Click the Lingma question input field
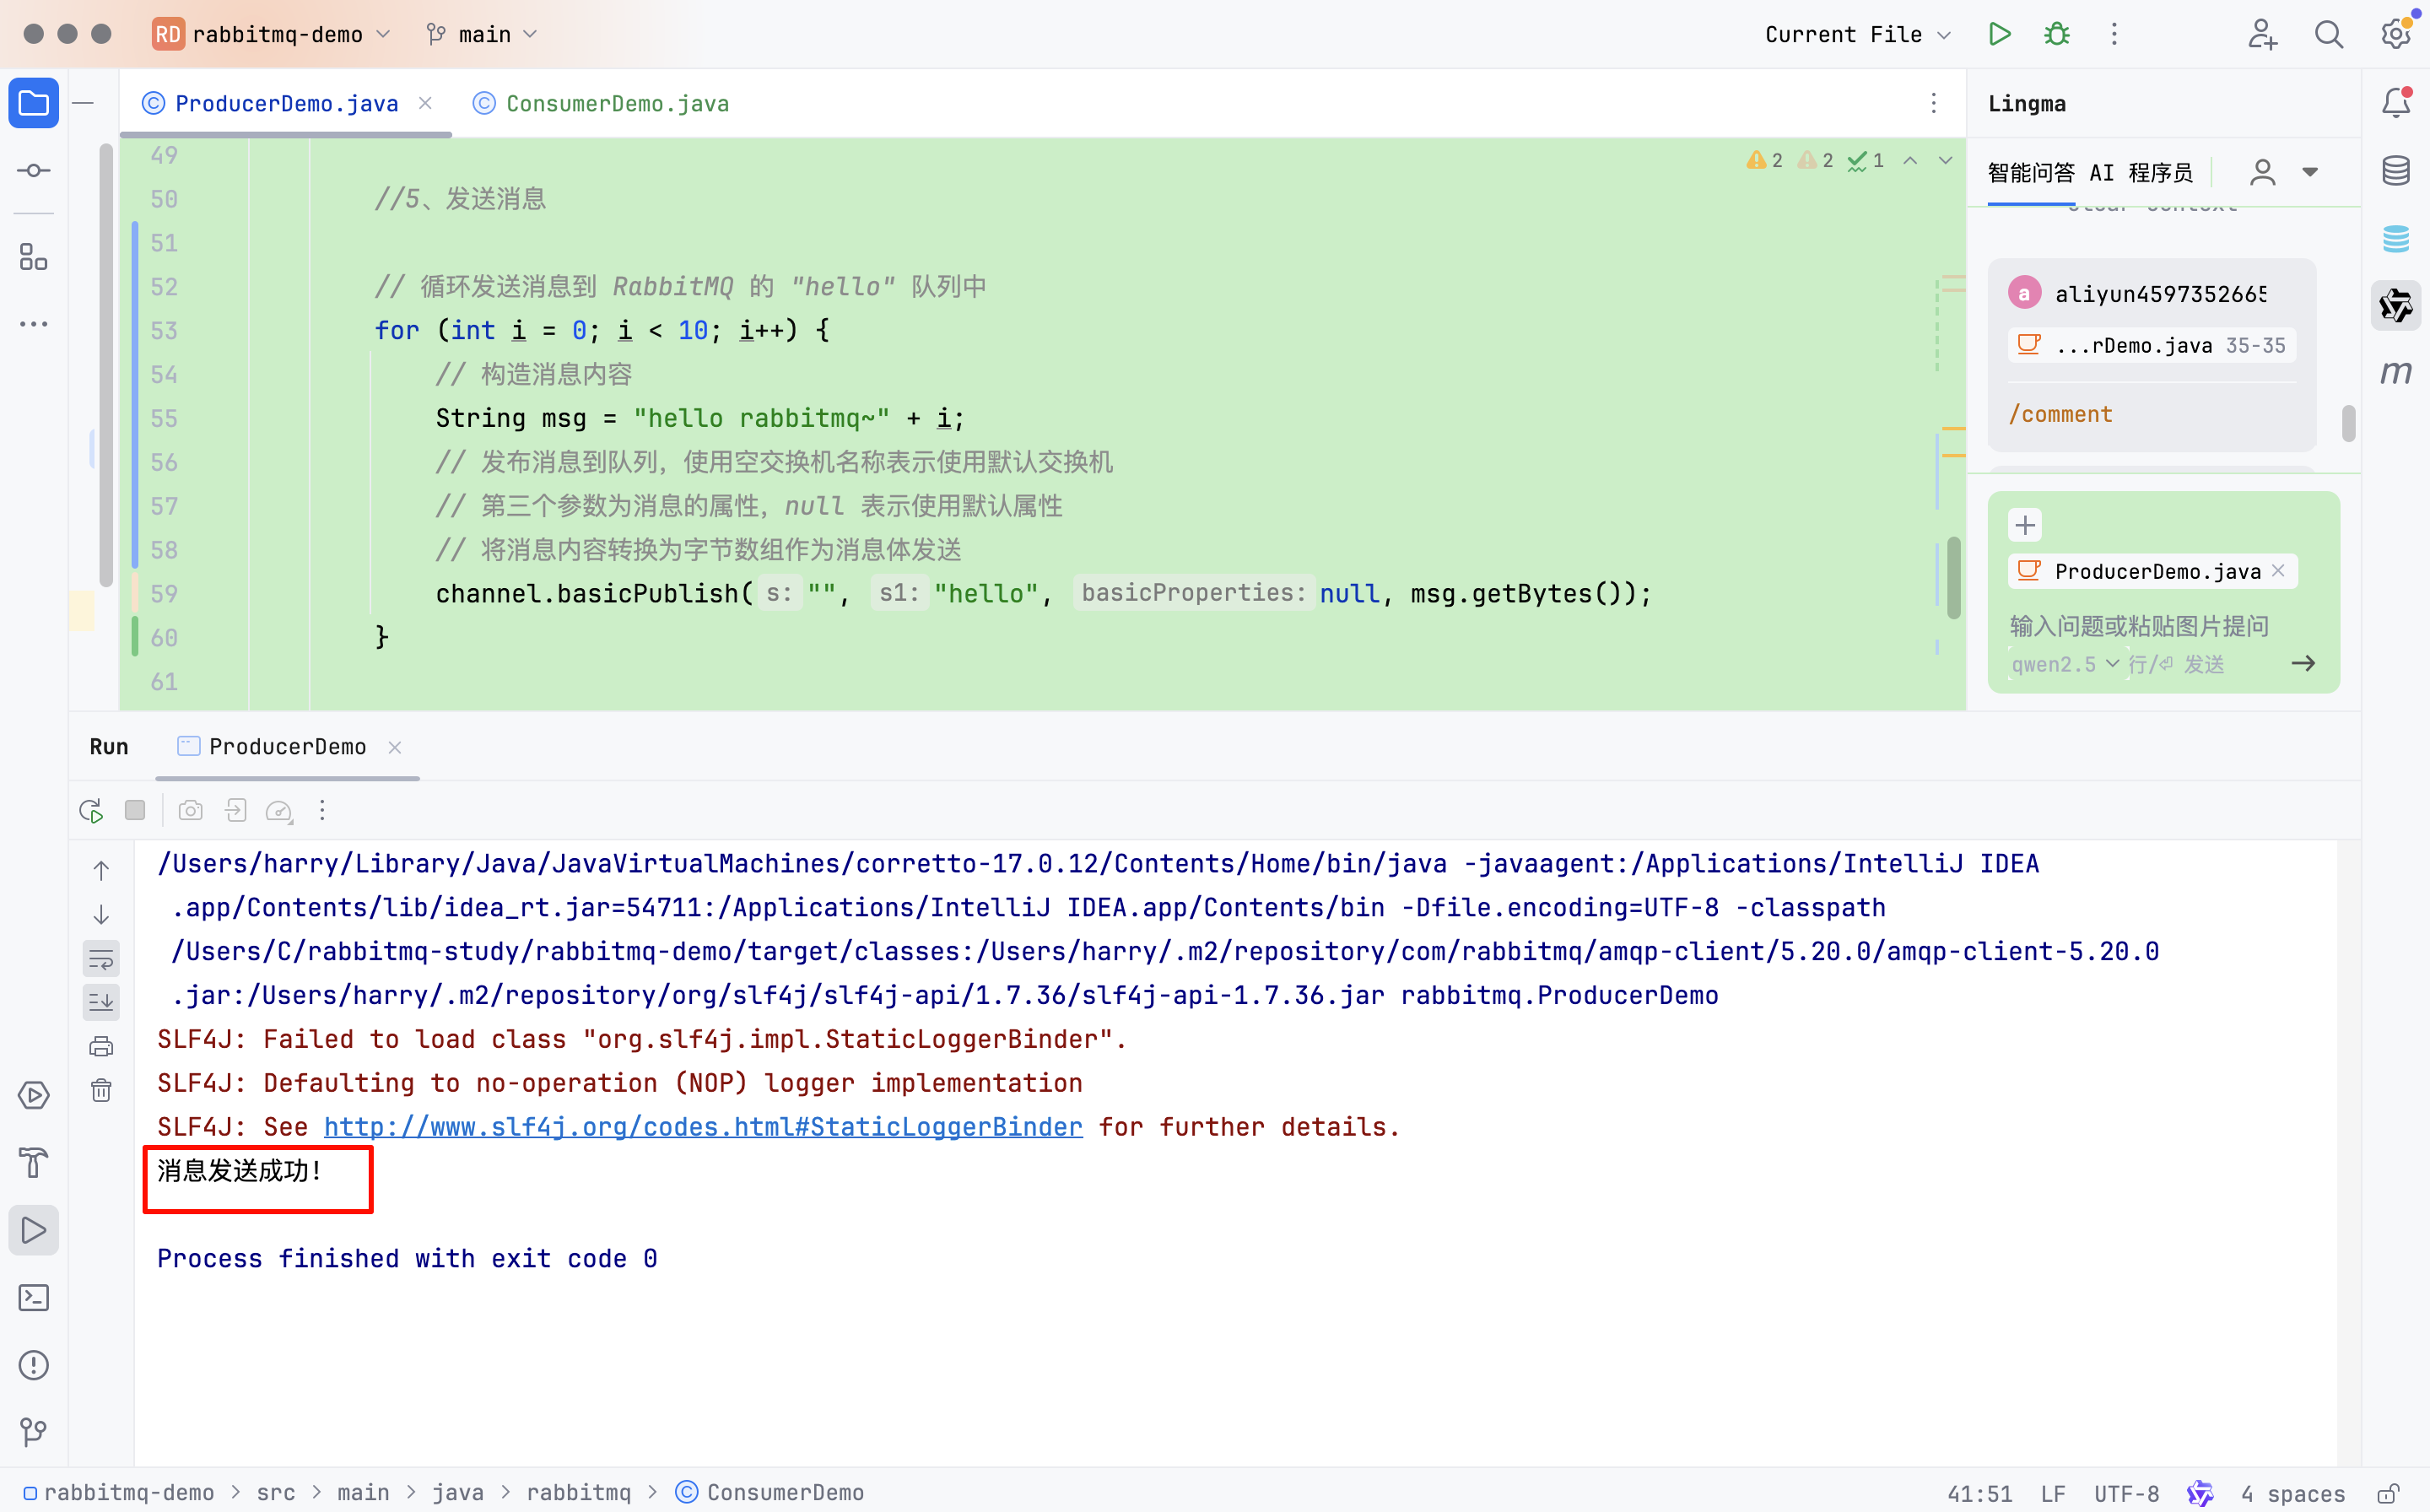 (x=2140, y=626)
